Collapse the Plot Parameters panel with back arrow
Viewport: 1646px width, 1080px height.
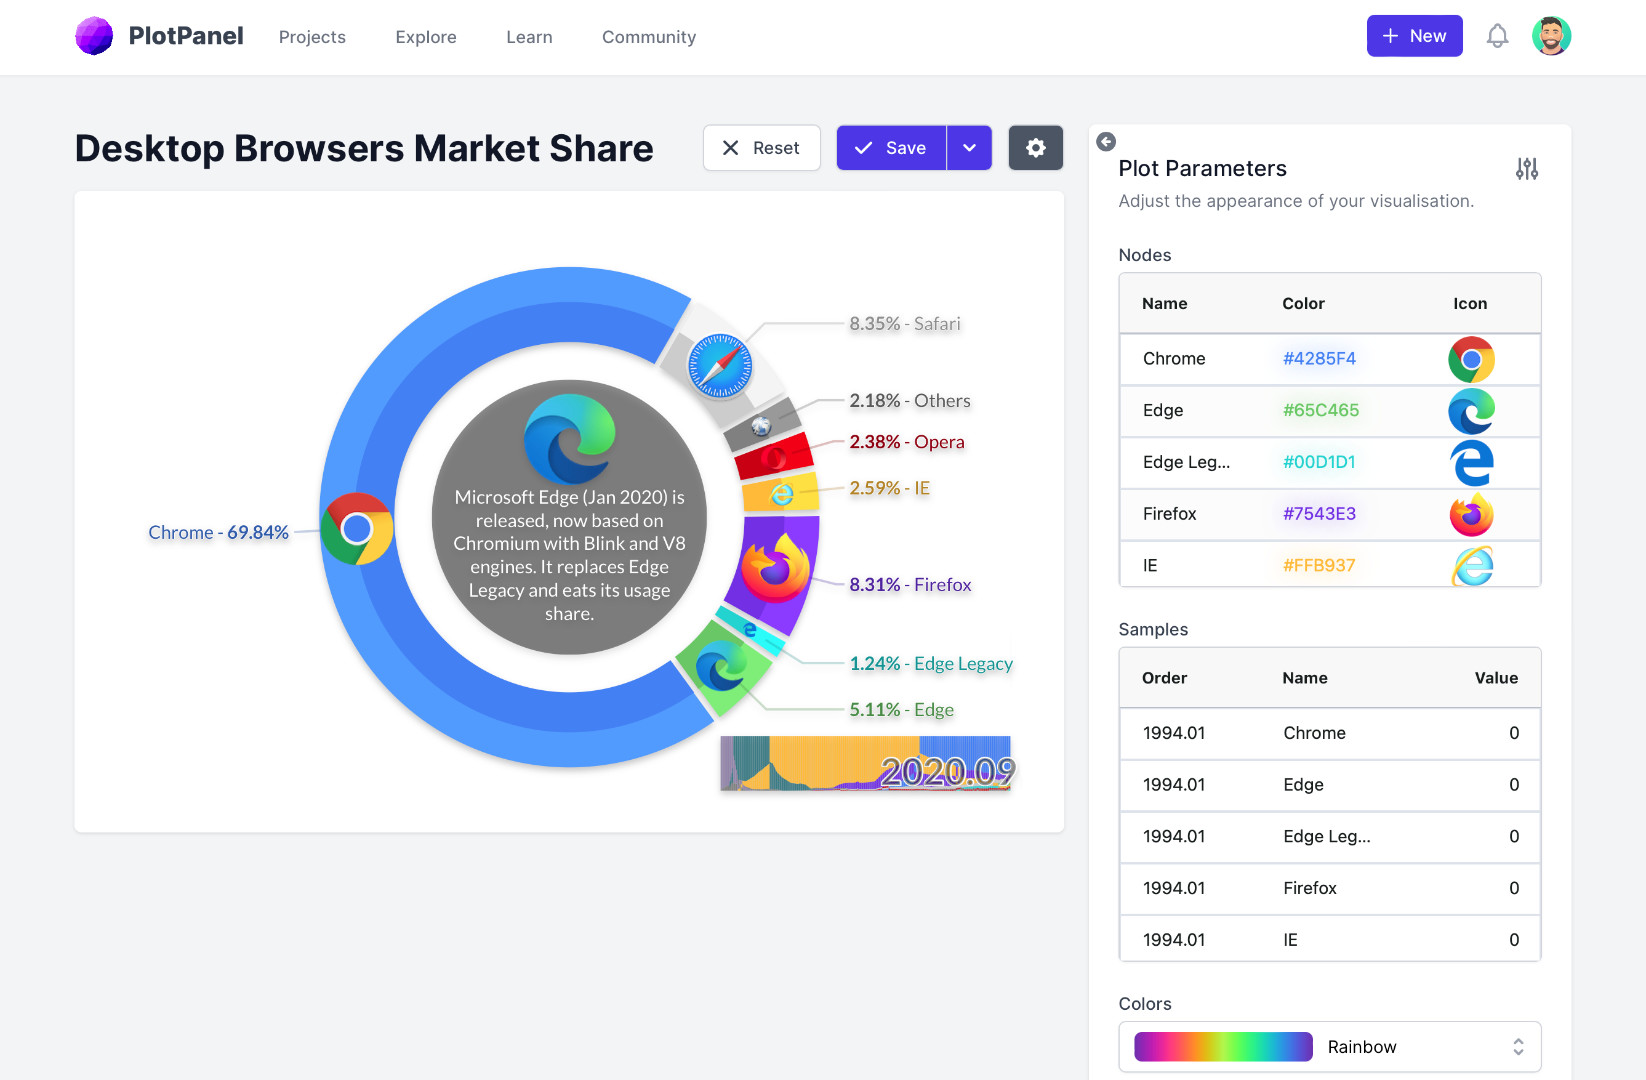pos(1105,142)
